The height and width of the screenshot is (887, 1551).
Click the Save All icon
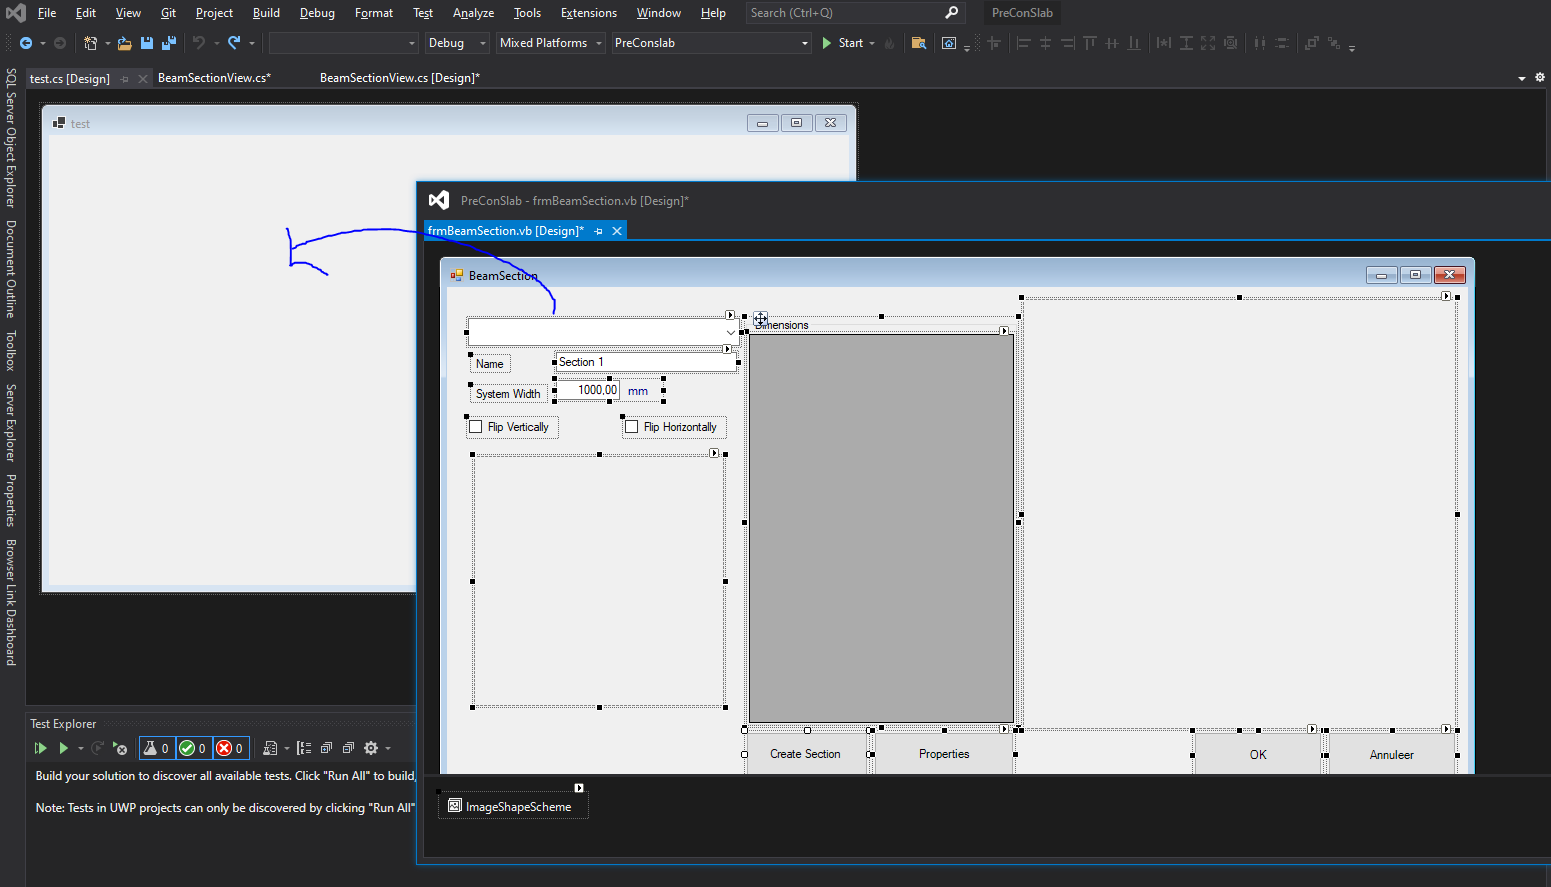(169, 43)
